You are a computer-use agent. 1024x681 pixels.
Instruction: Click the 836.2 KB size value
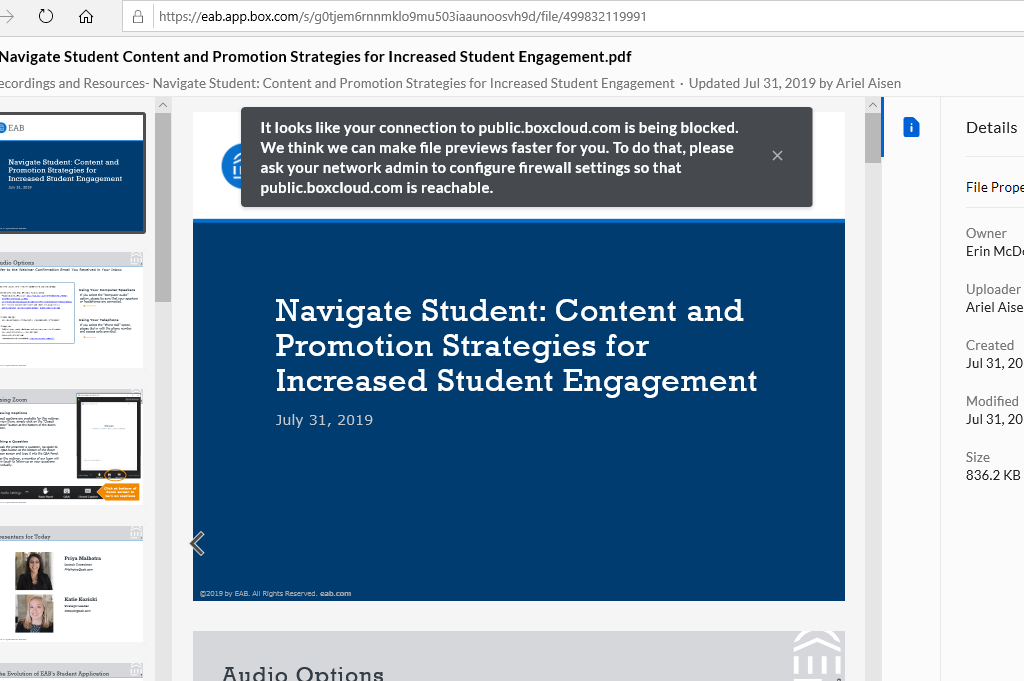pyautogui.click(x=993, y=475)
